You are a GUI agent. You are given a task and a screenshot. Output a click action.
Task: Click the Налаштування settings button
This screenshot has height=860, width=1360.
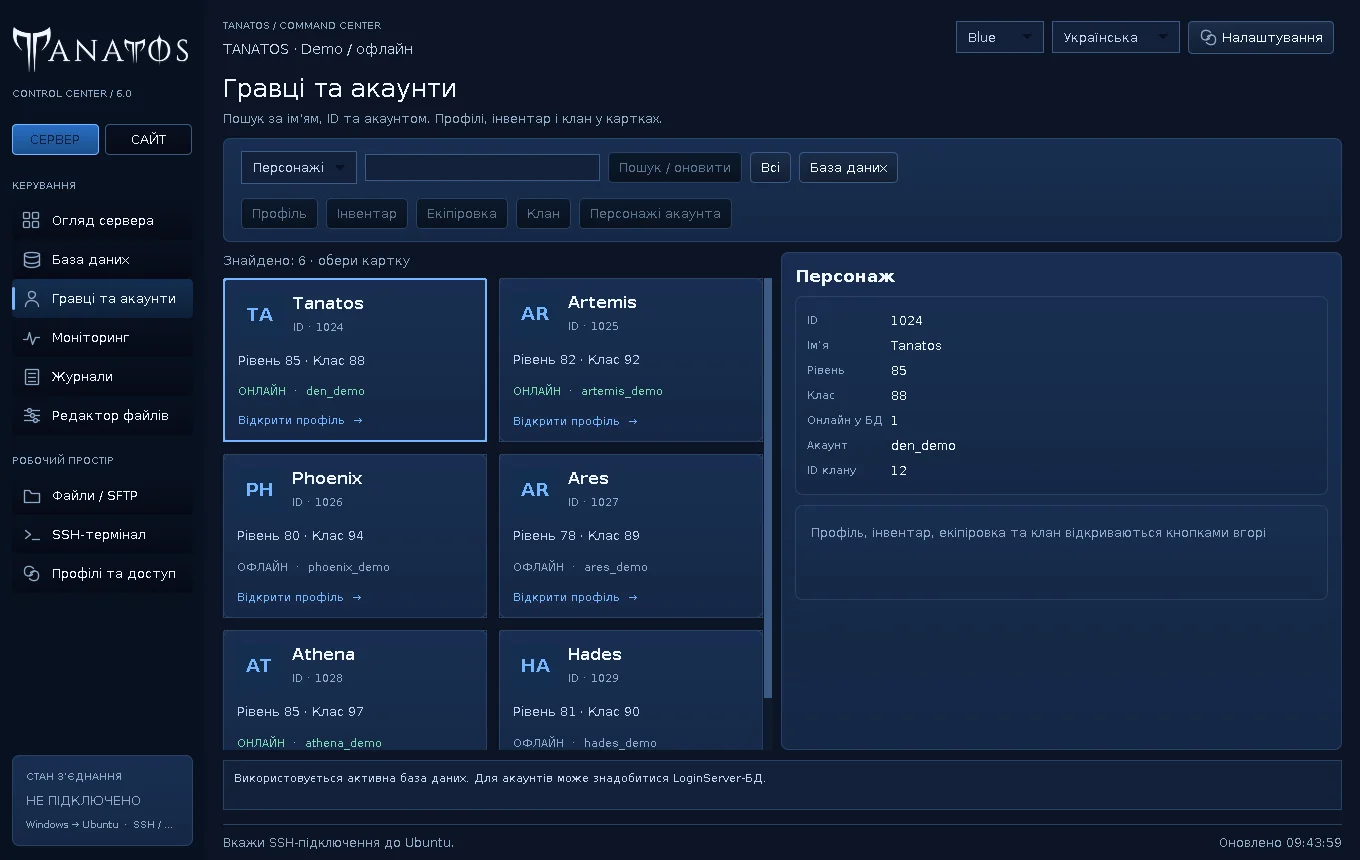(x=1261, y=37)
